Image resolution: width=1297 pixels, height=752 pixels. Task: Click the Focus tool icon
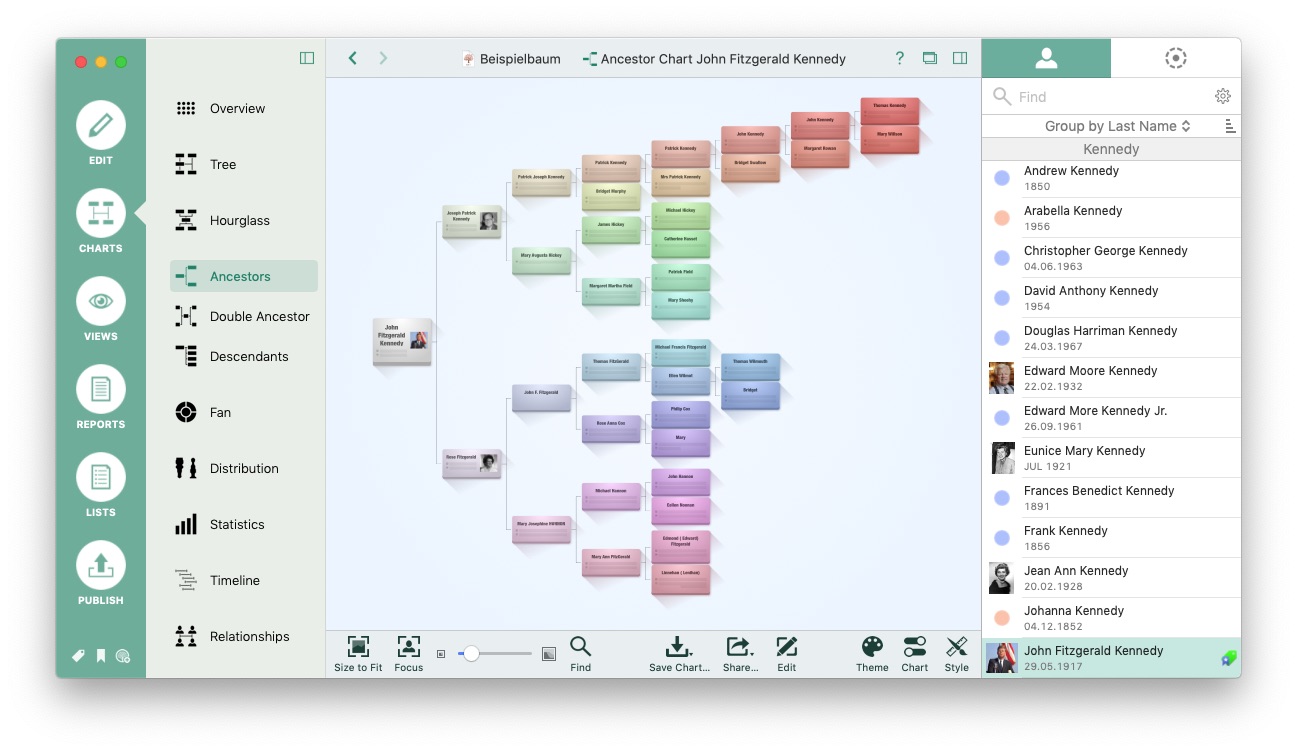coord(408,647)
